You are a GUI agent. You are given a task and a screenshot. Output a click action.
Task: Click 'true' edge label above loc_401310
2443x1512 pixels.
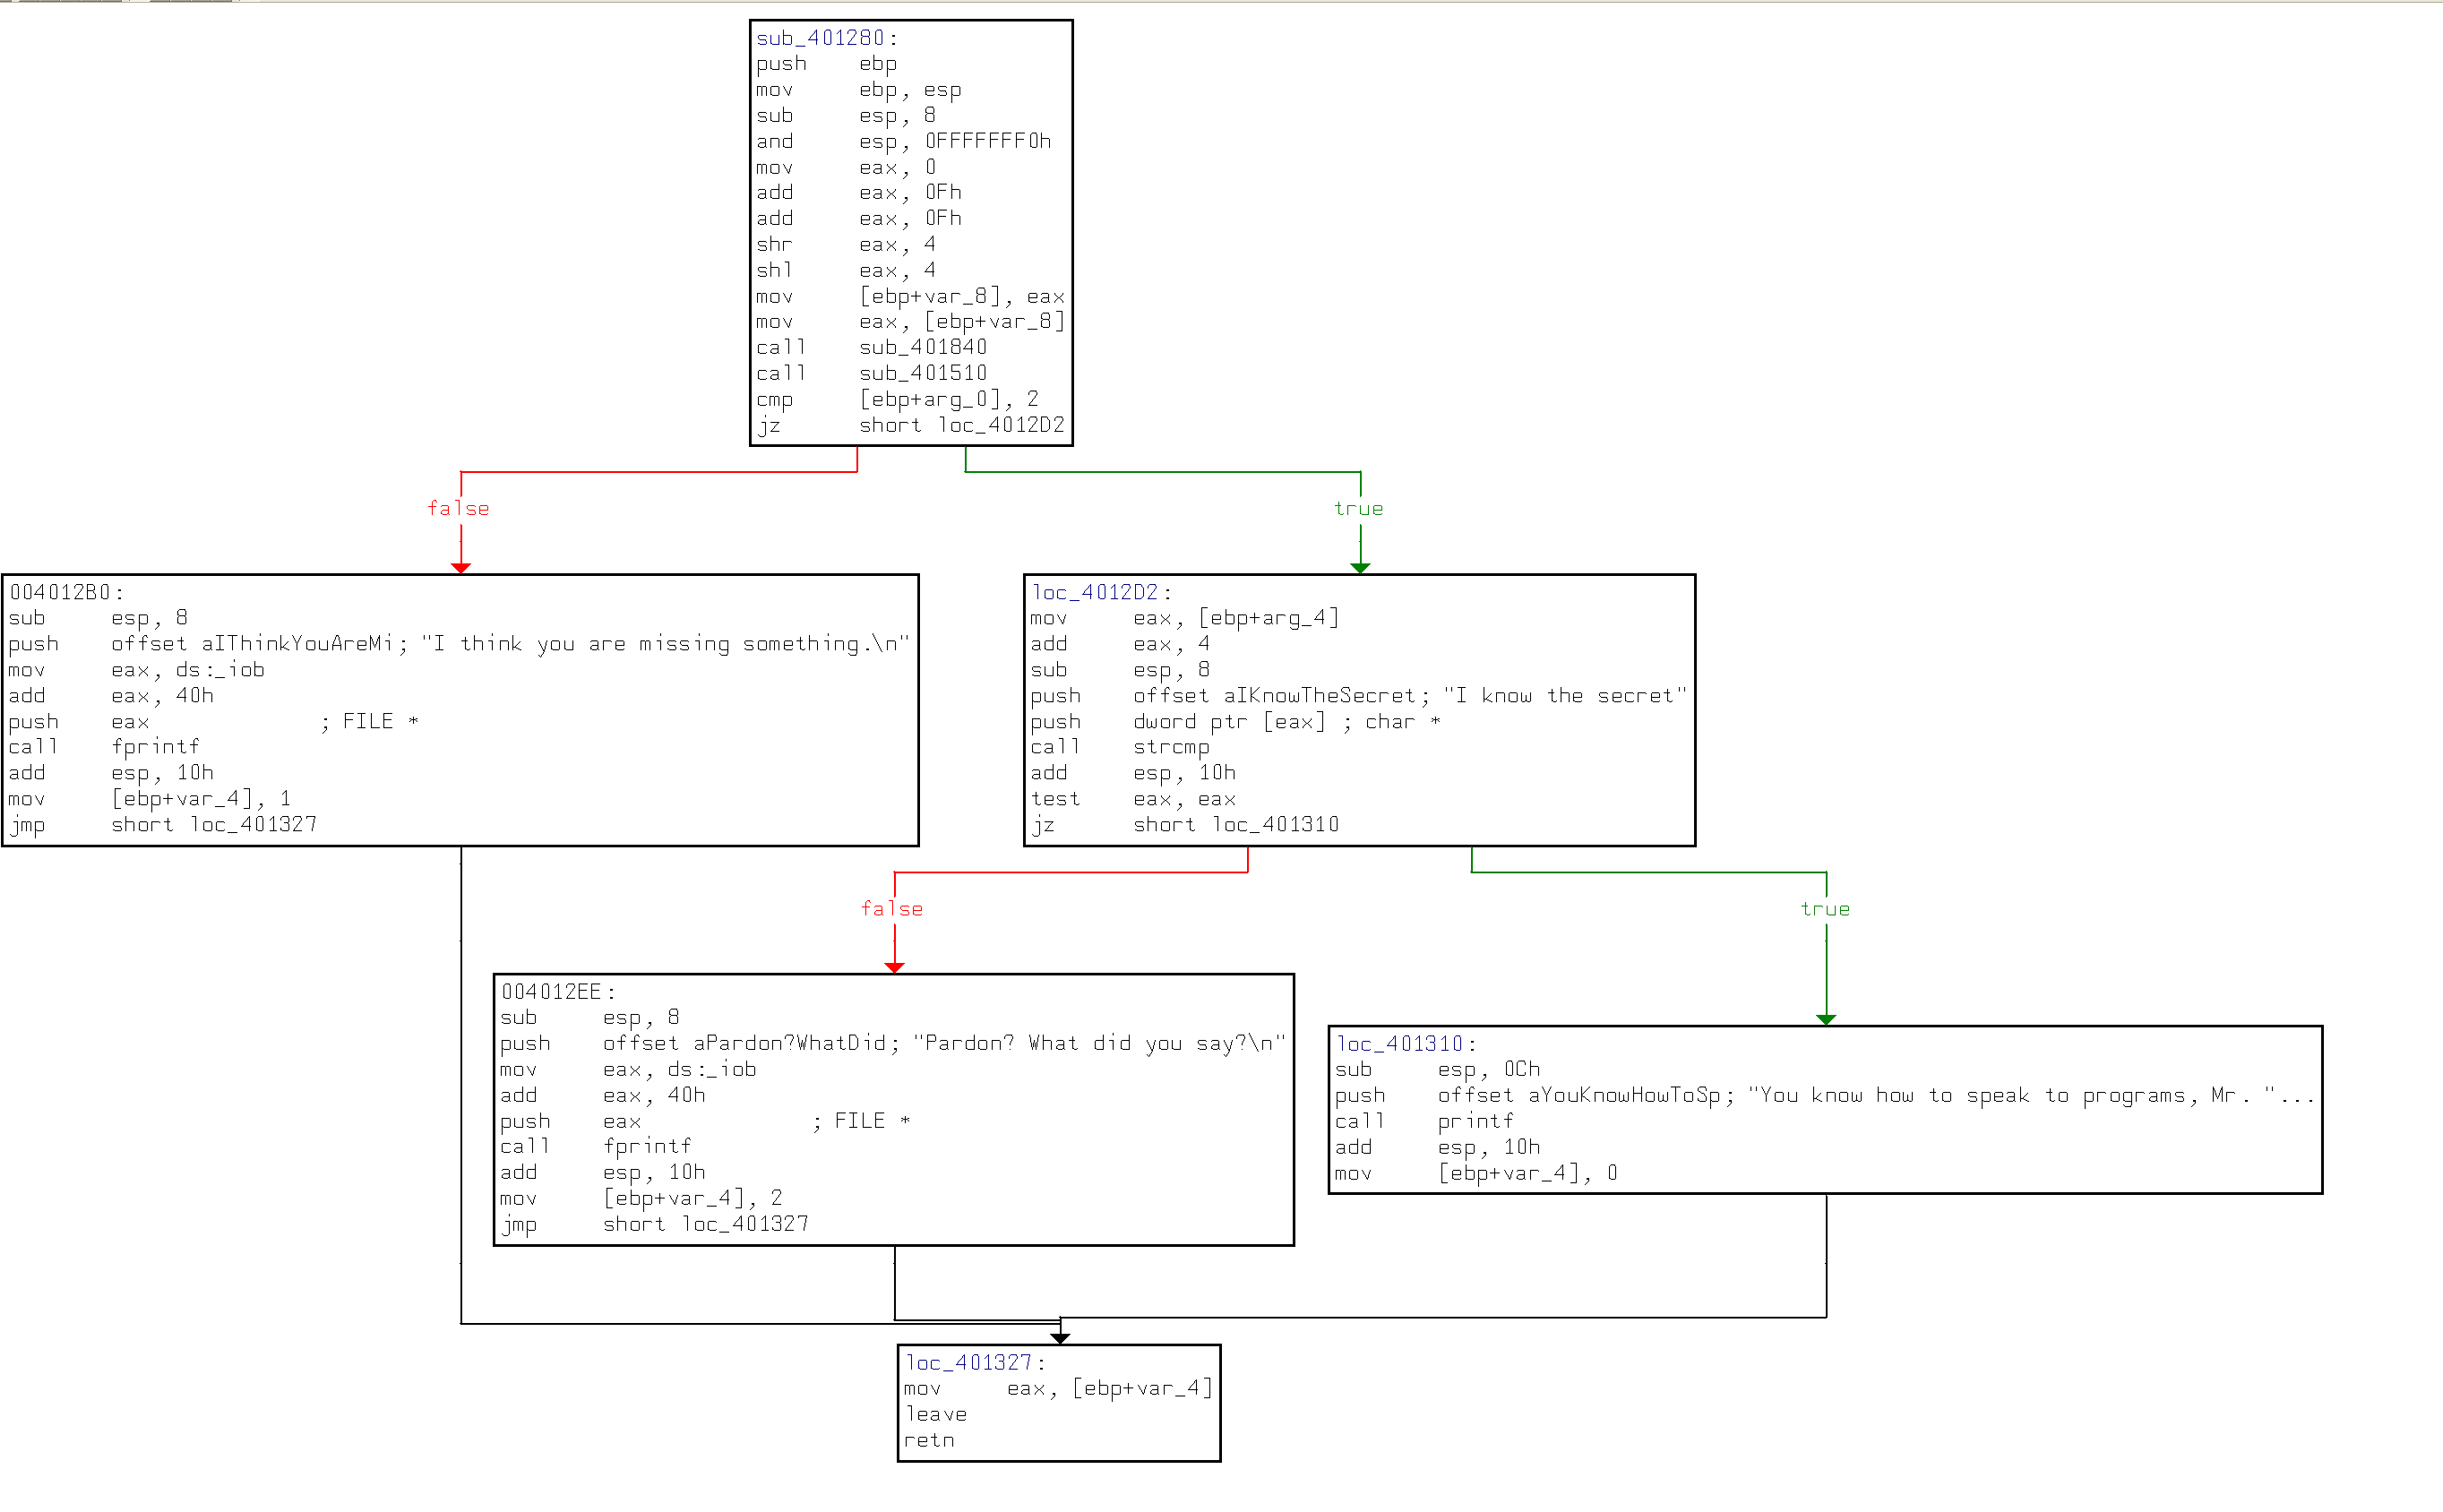click(1826, 909)
